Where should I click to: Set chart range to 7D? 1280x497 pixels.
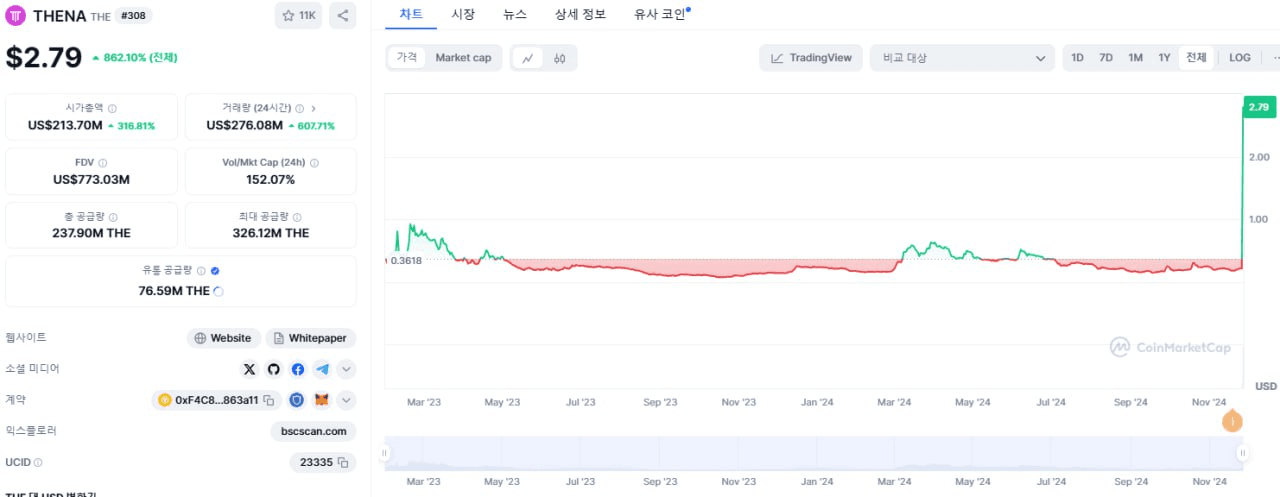(x=1106, y=58)
